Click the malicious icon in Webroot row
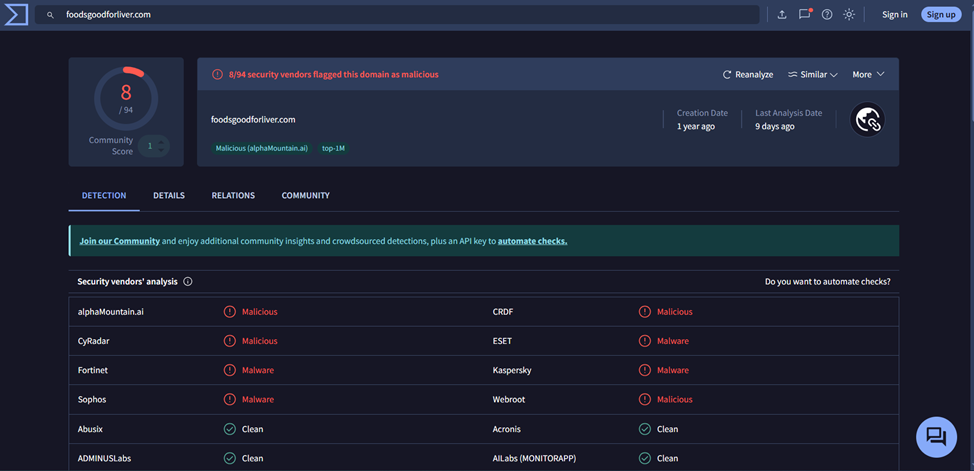 (645, 400)
